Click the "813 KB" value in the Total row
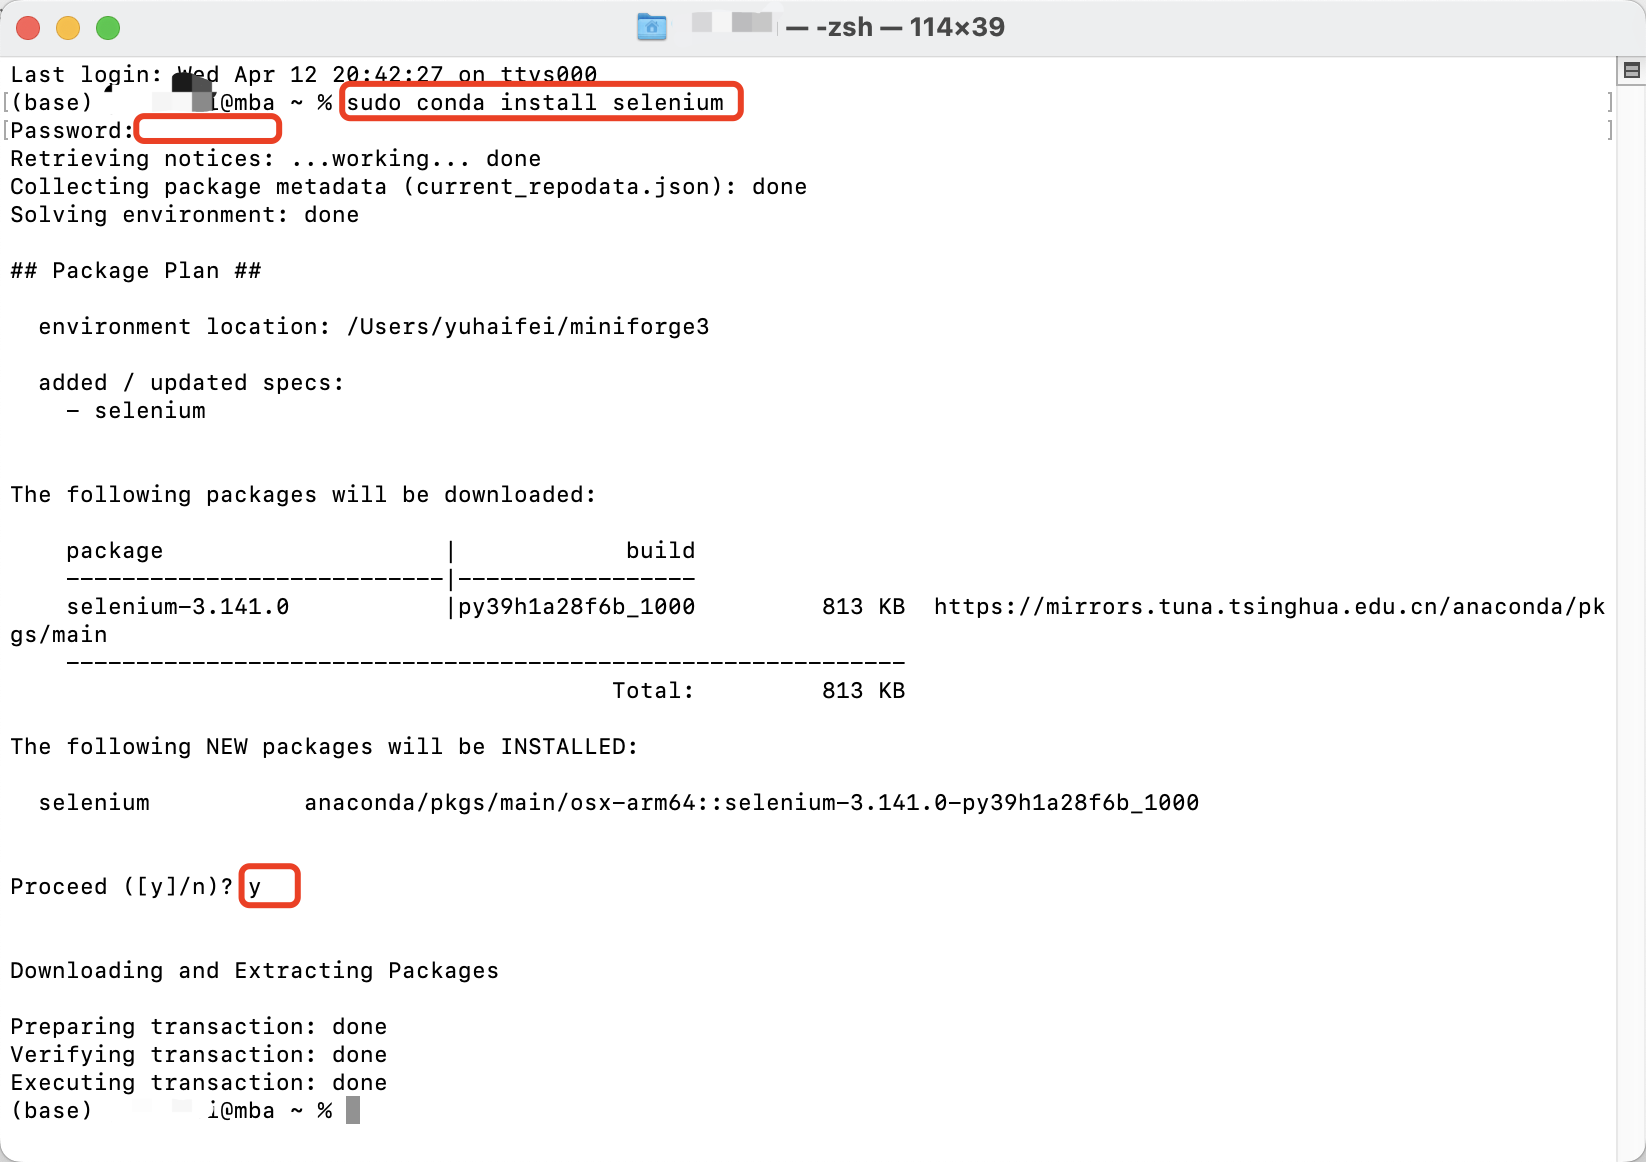 point(864,690)
